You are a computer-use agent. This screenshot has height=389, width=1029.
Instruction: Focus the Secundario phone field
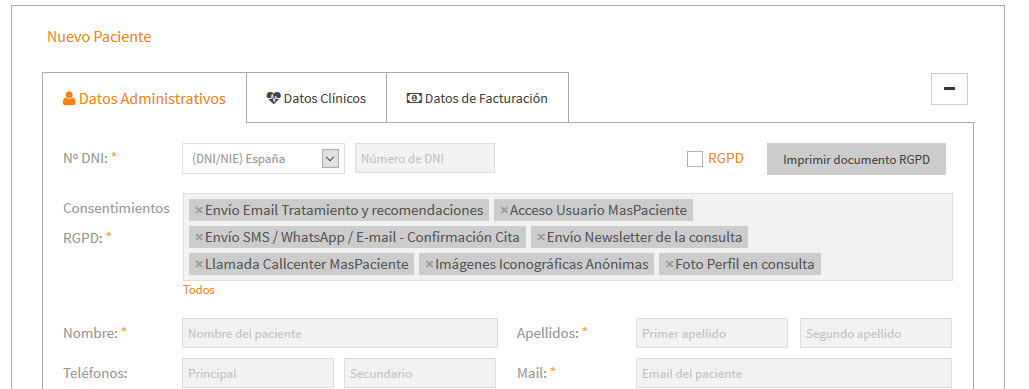pos(420,373)
